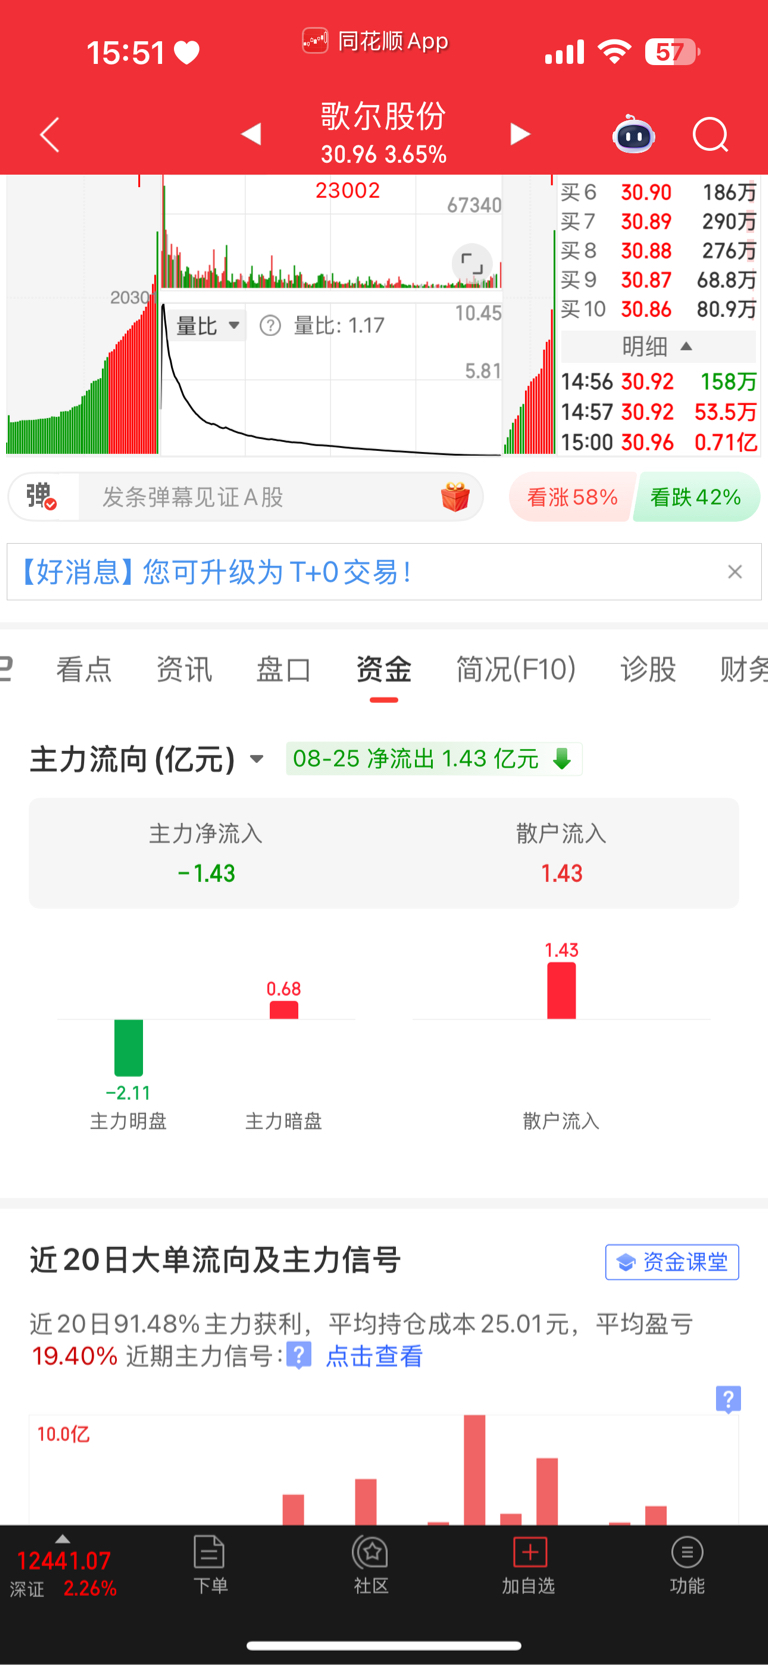Open the gift box icon
Image resolution: width=768 pixels, height=1665 pixels.
455,497
